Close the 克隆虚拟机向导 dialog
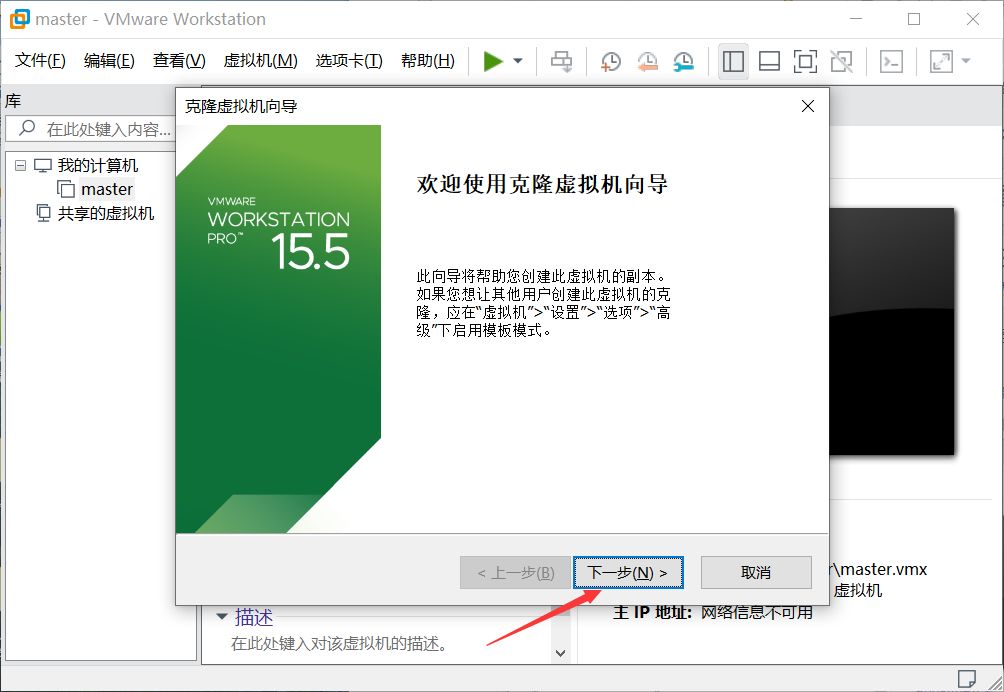1004x692 pixels. click(808, 106)
